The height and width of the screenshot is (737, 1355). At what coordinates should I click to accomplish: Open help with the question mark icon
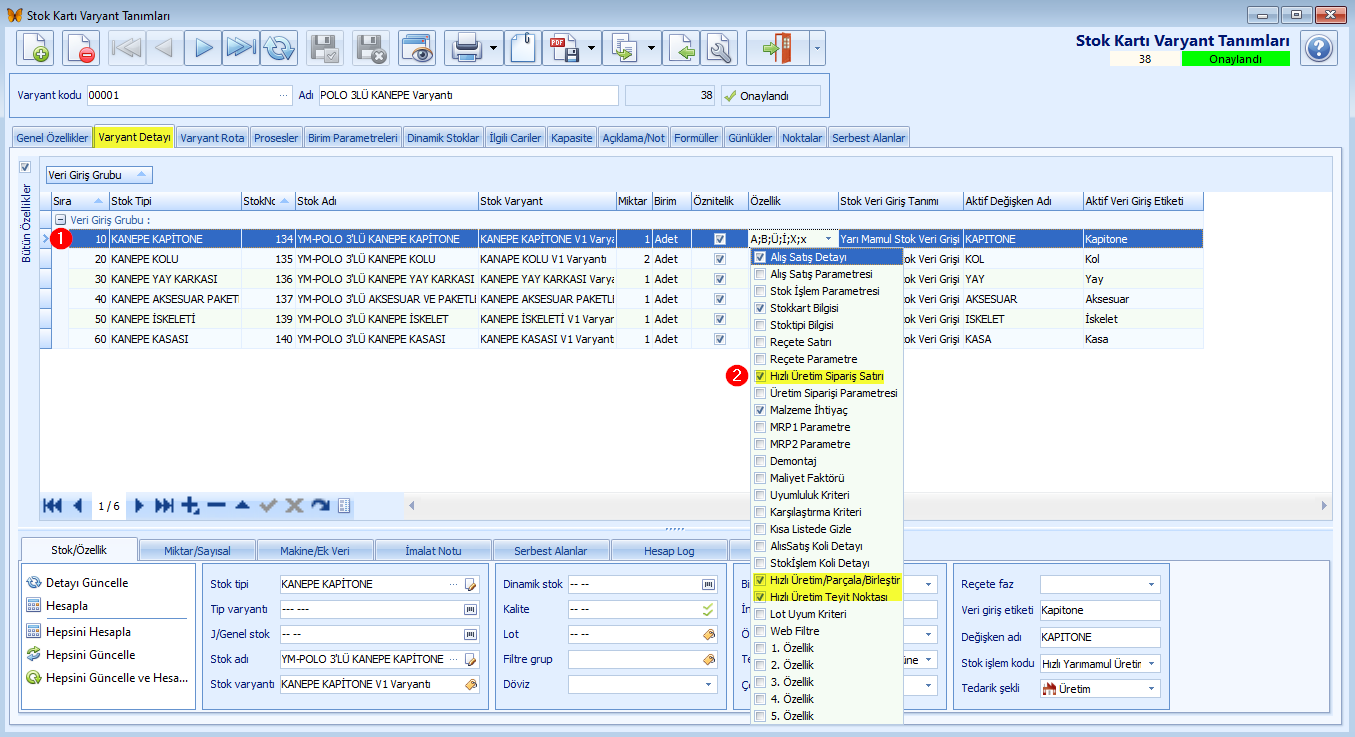coord(1319,48)
